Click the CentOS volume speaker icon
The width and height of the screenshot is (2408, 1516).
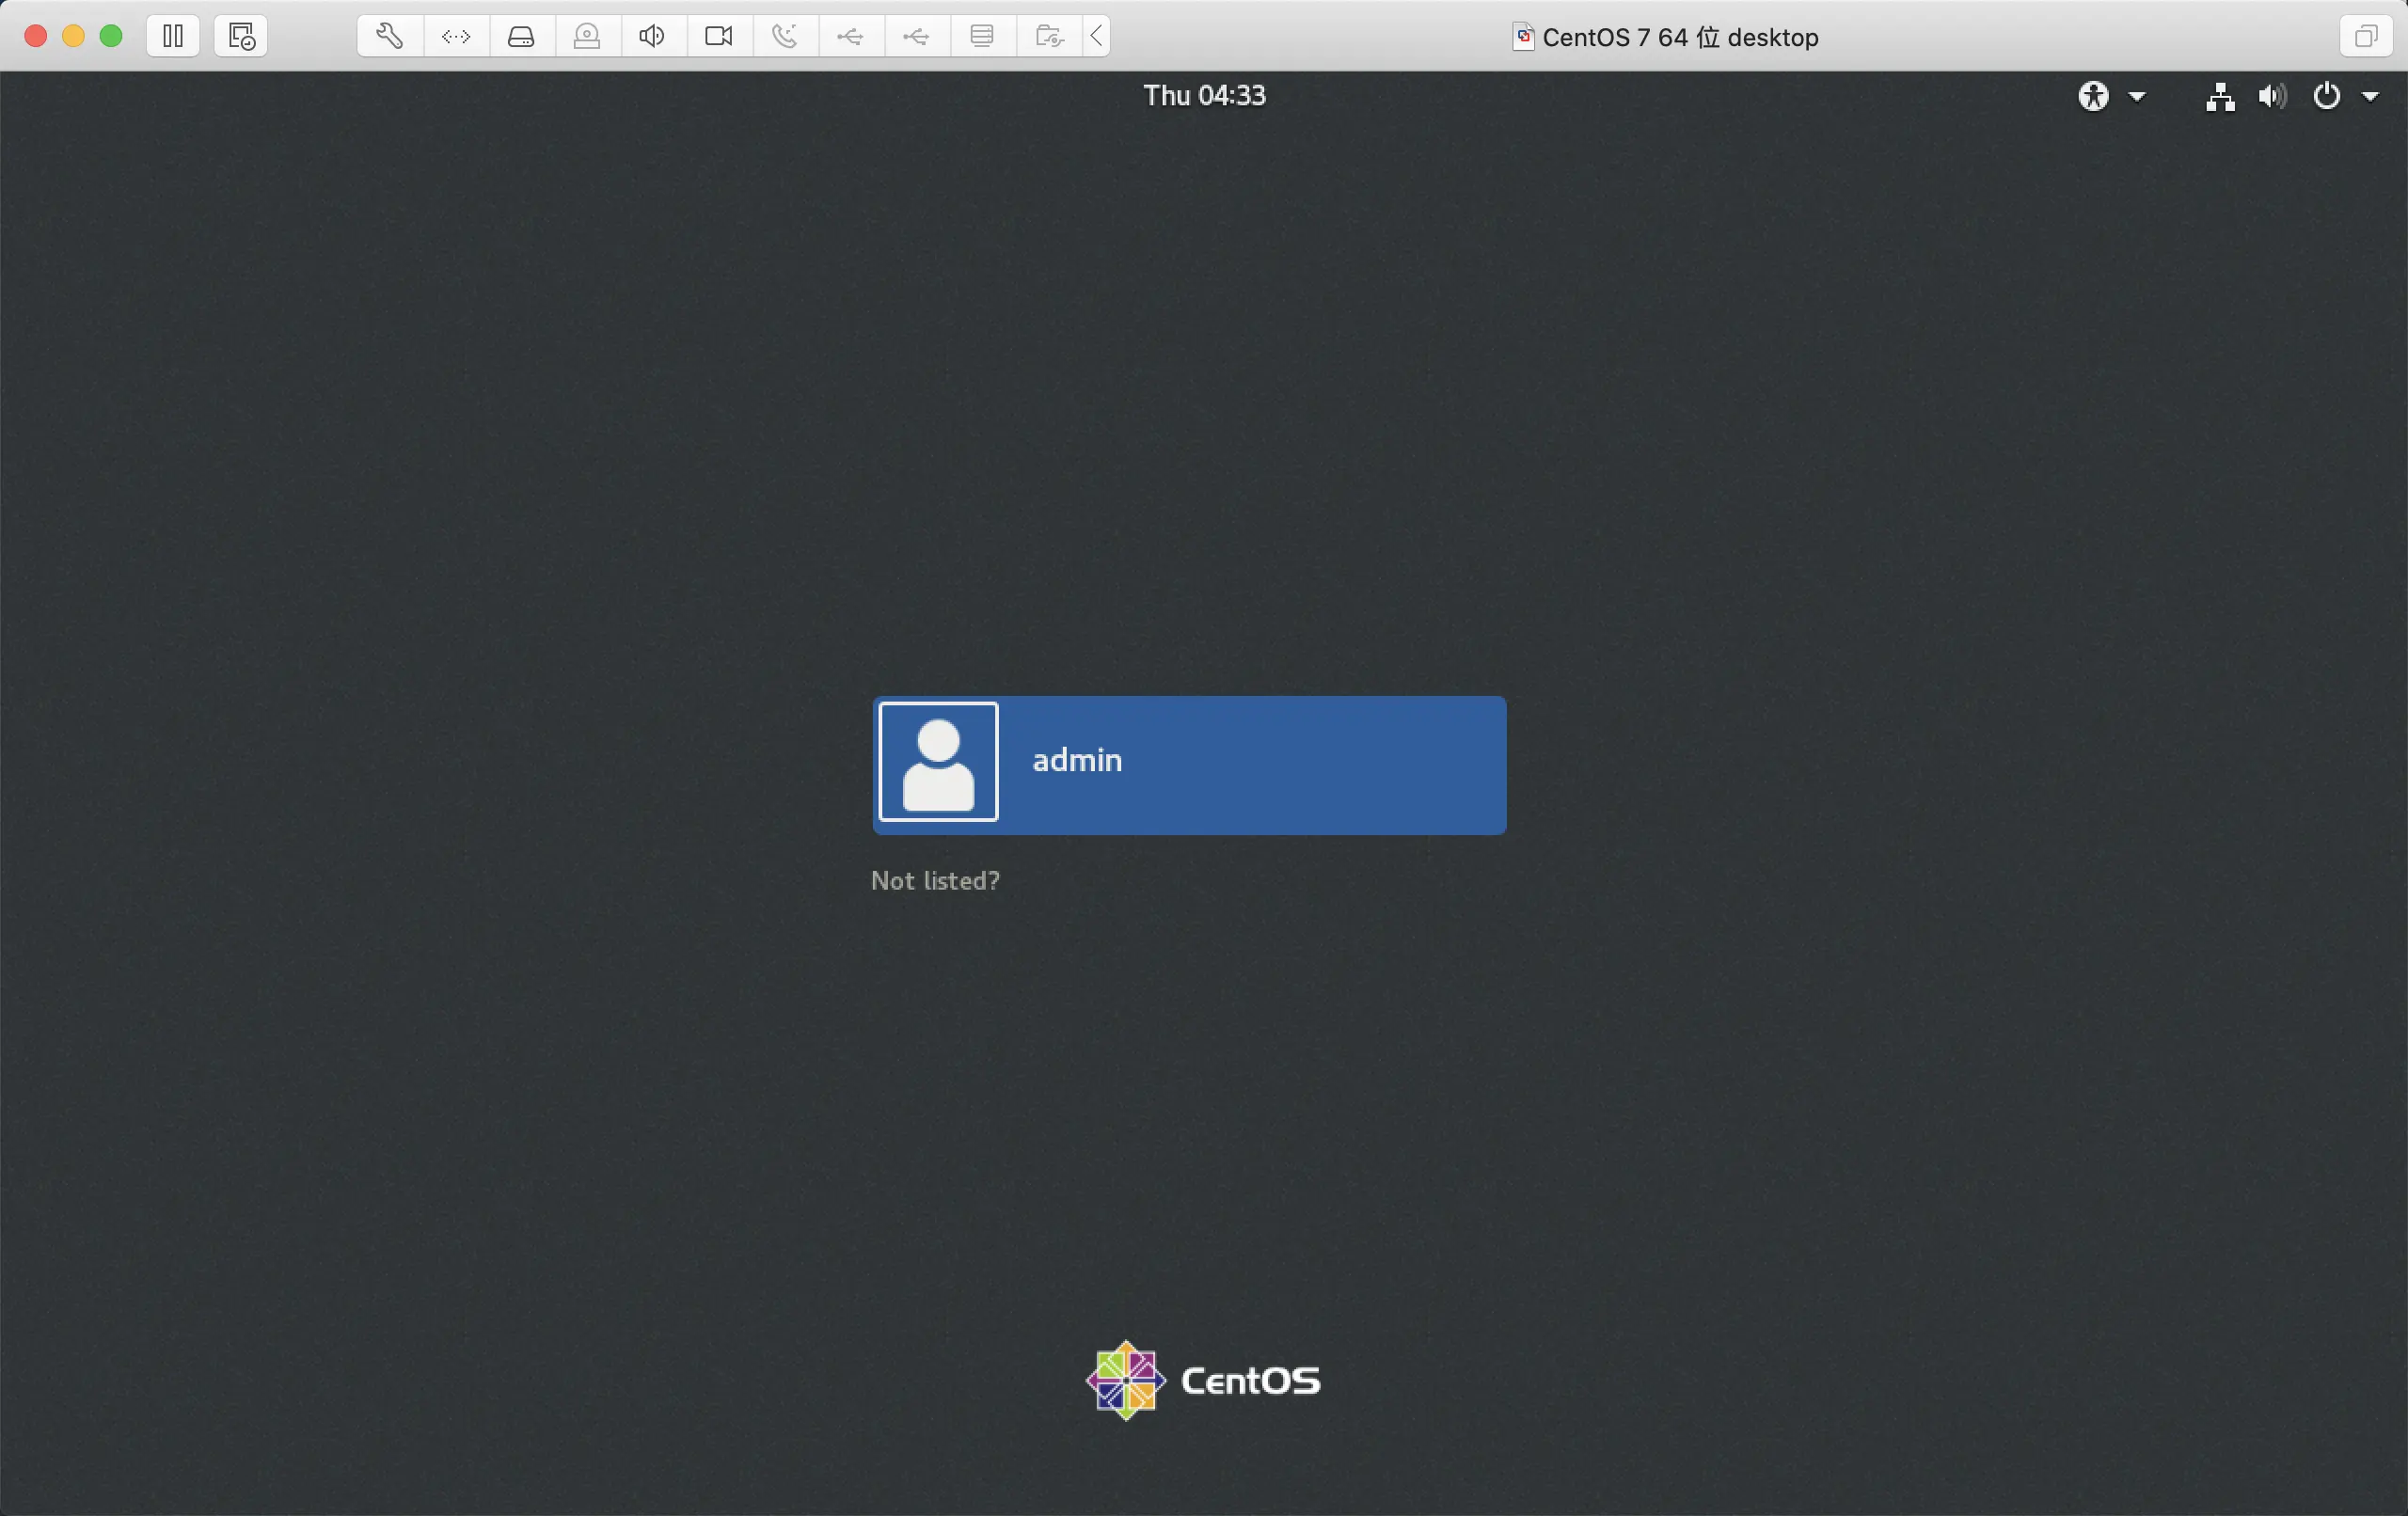click(2271, 96)
